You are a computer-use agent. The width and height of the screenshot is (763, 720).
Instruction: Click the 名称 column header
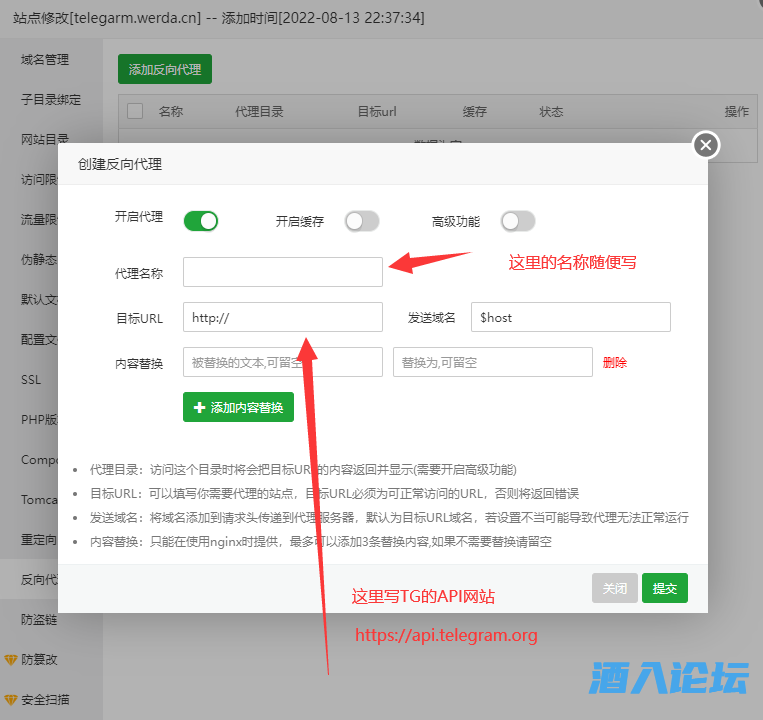pos(171,111)
